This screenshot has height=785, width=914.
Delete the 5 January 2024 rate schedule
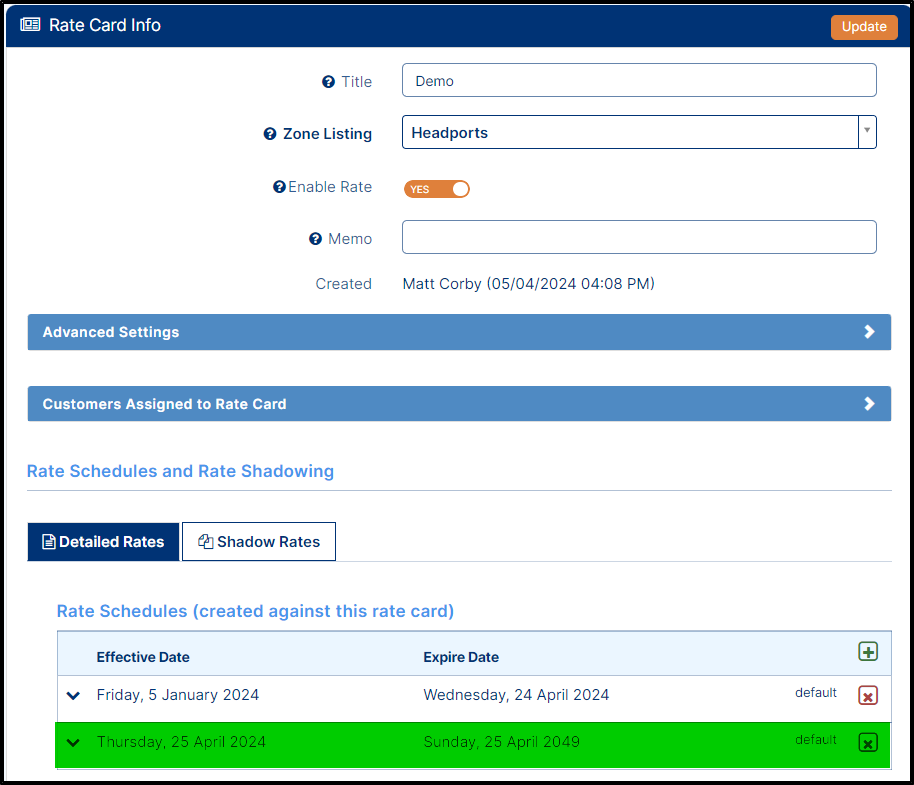click(867, 695)
